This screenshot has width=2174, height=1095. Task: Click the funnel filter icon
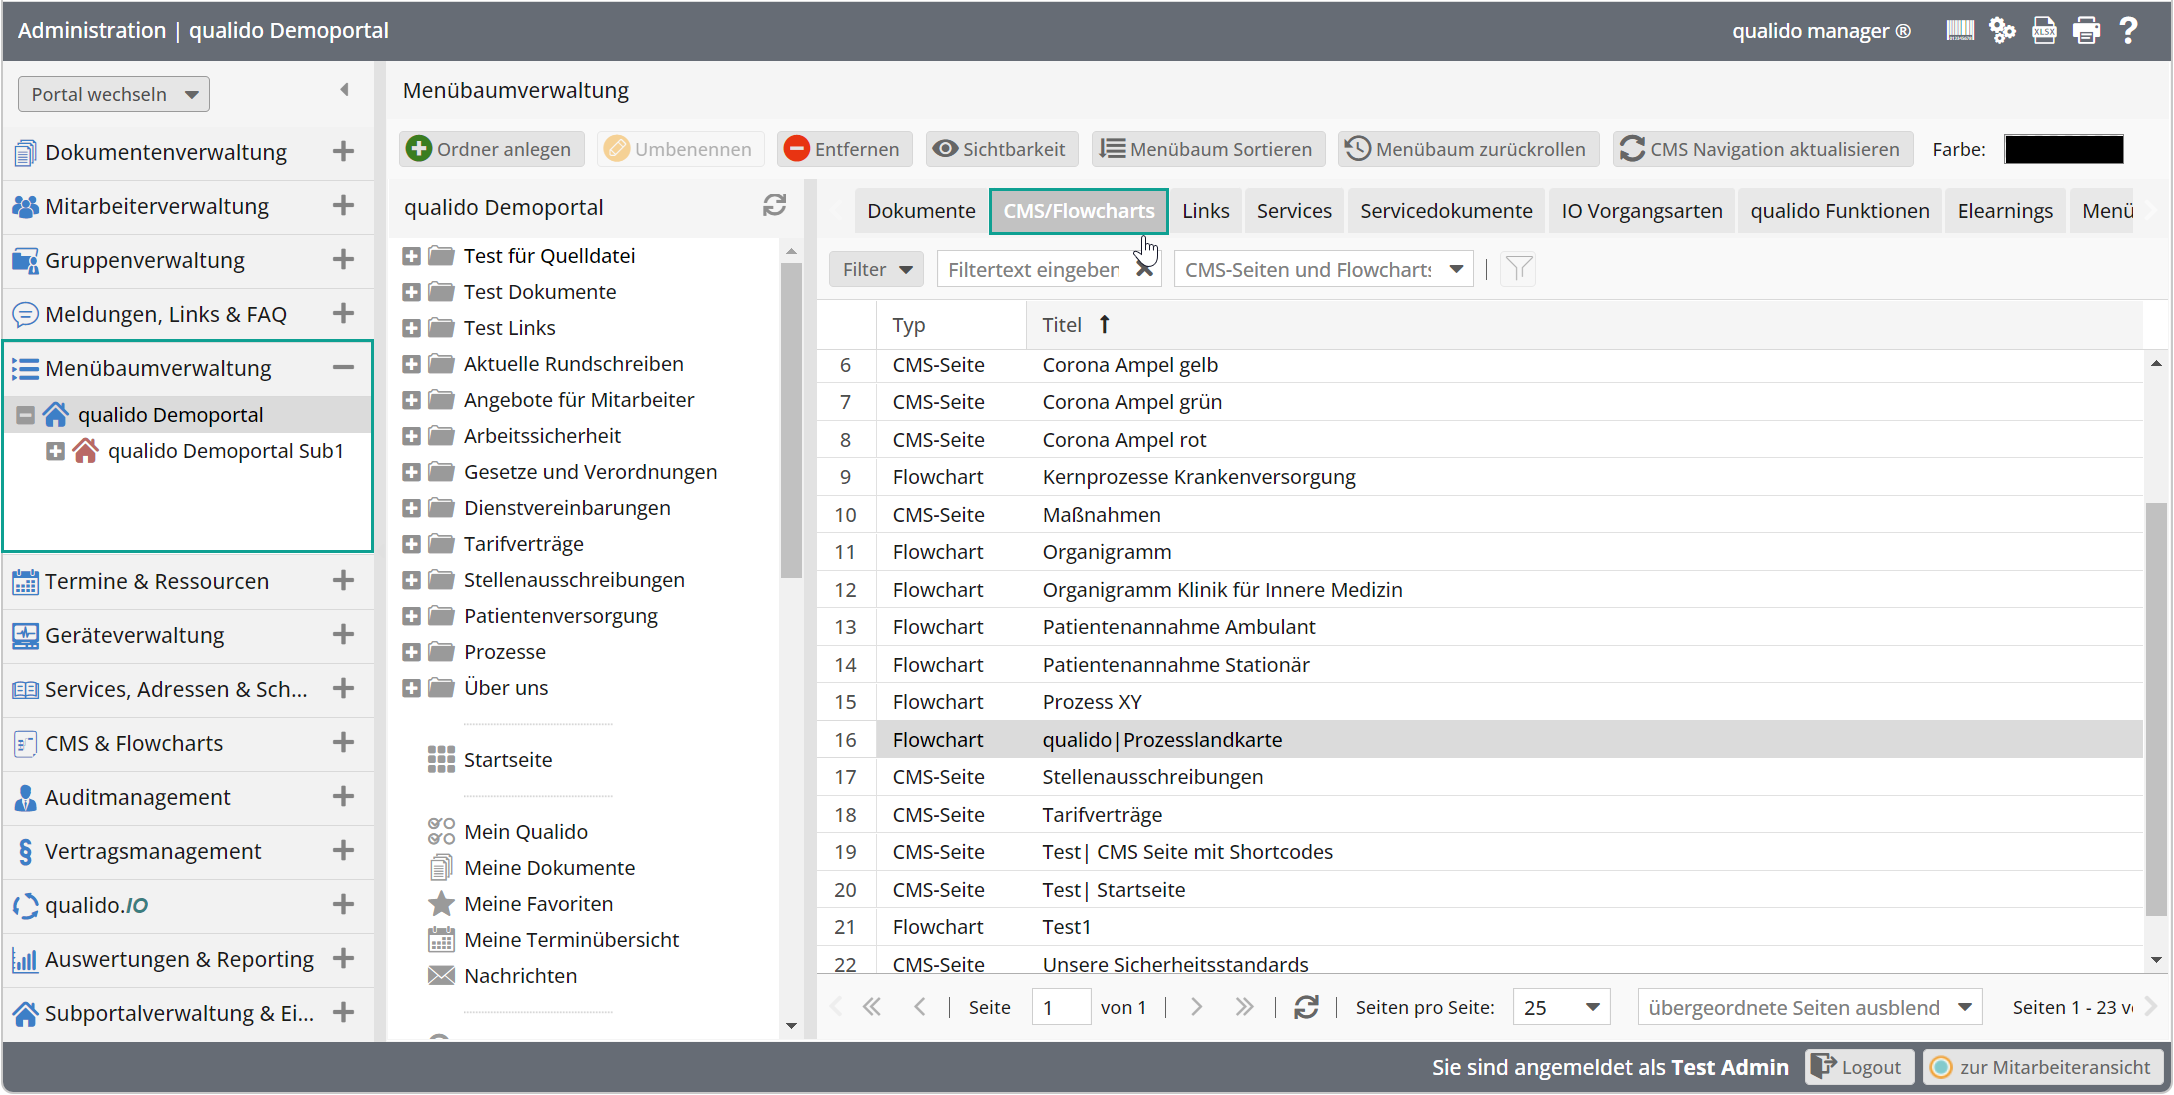tap(1518, 269)
